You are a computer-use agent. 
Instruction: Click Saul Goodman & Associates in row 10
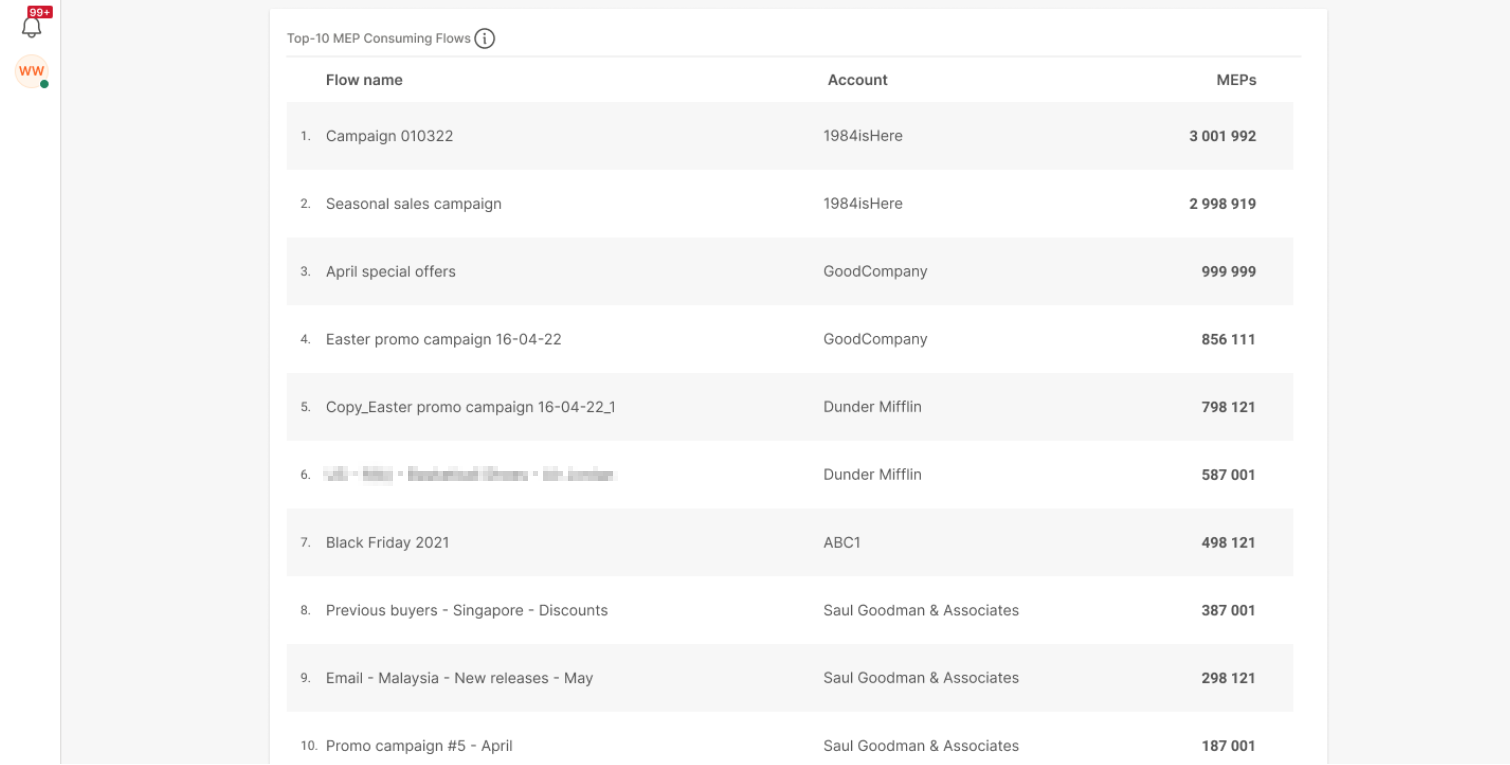tap(921, 746)
